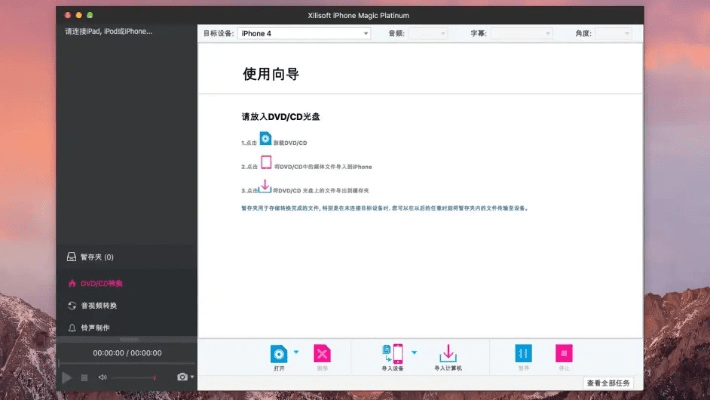Click the 查看全部任务 button
The width and height of the screenshot is (710, 400).
tap(608, 383)
